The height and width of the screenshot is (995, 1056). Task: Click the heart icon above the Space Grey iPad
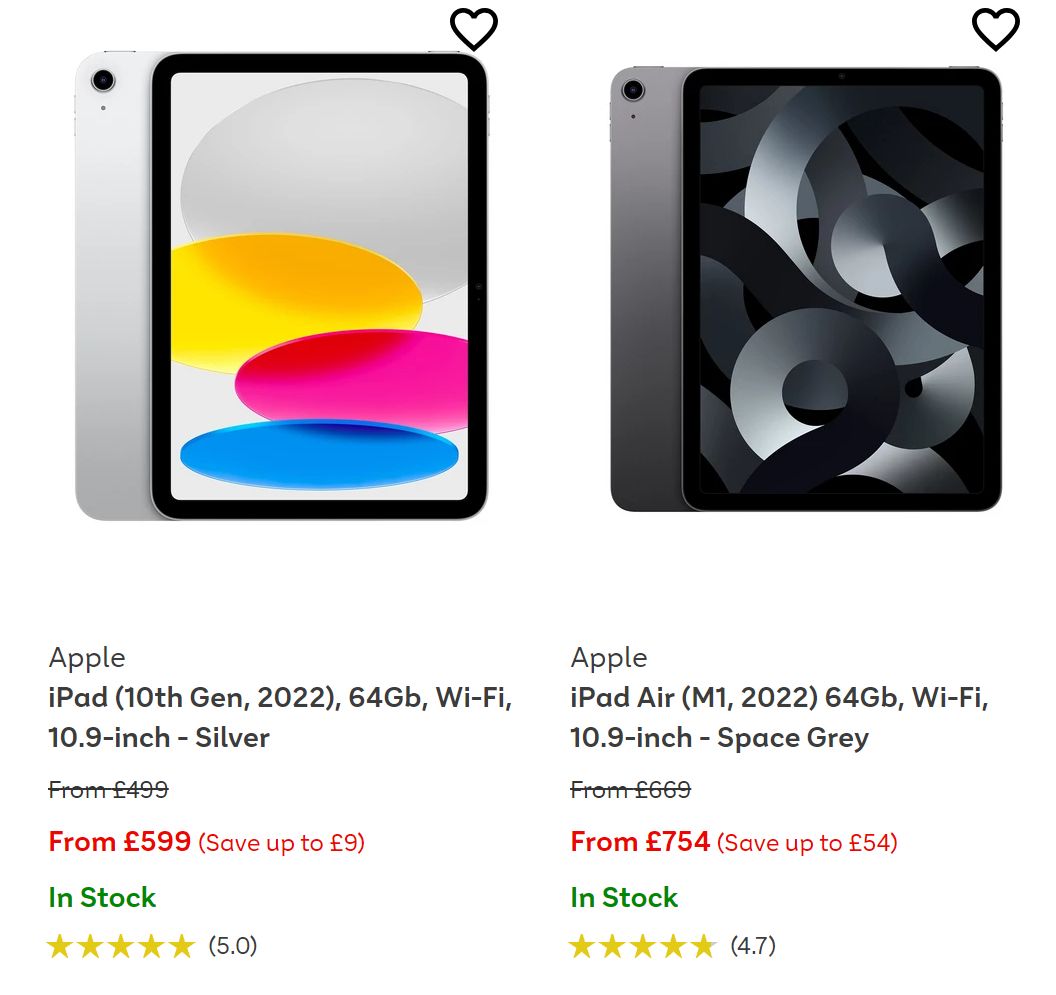[997, 29]
